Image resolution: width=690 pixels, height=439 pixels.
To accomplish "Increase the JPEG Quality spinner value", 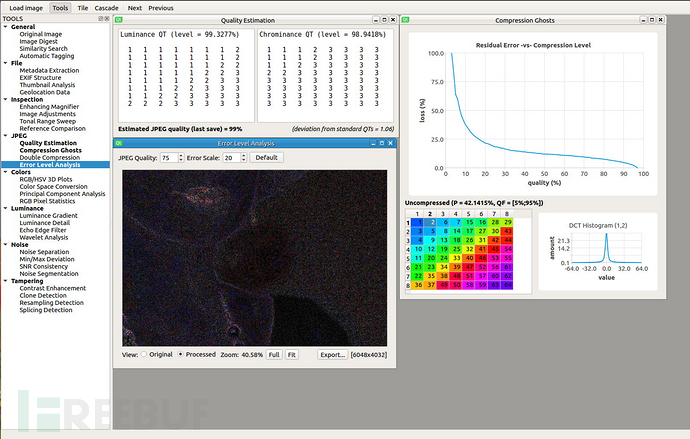I will coord(181,155).
